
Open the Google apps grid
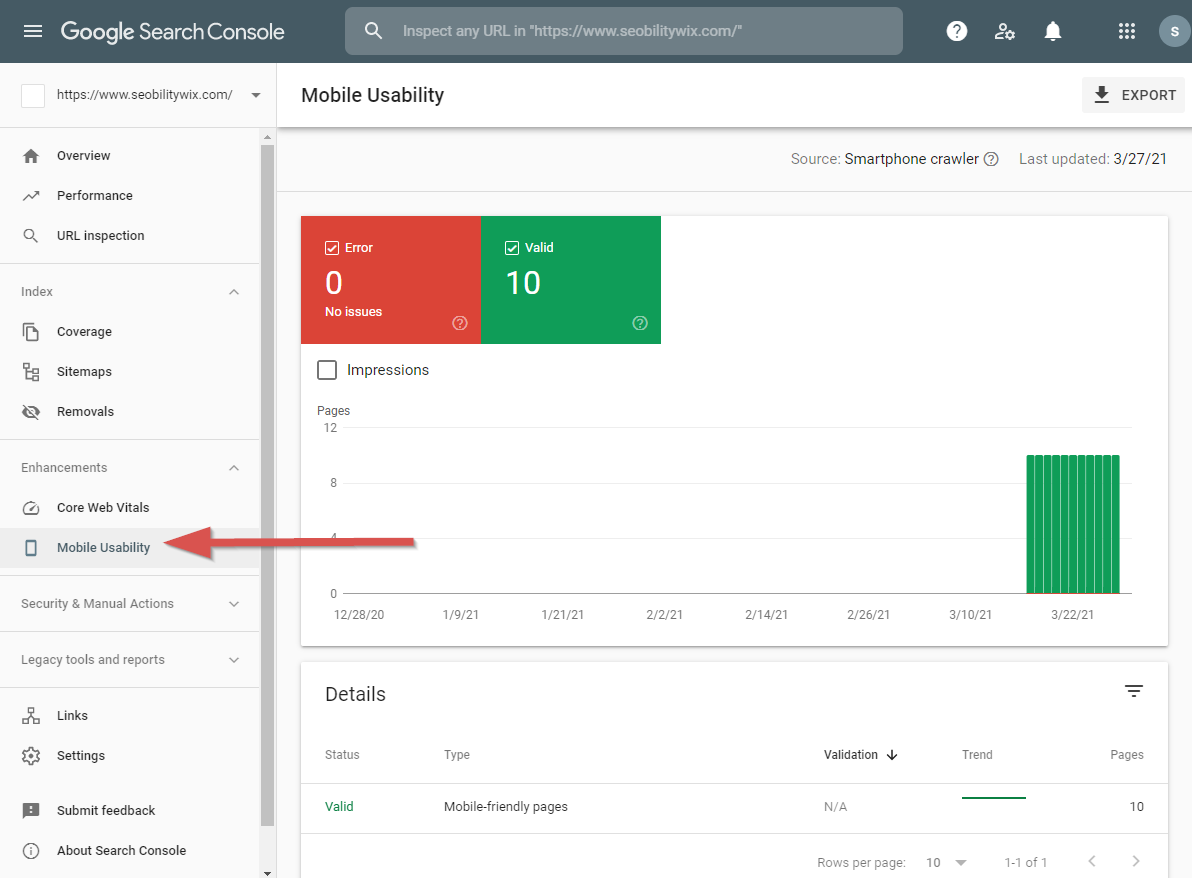[x=1127, y=31]
